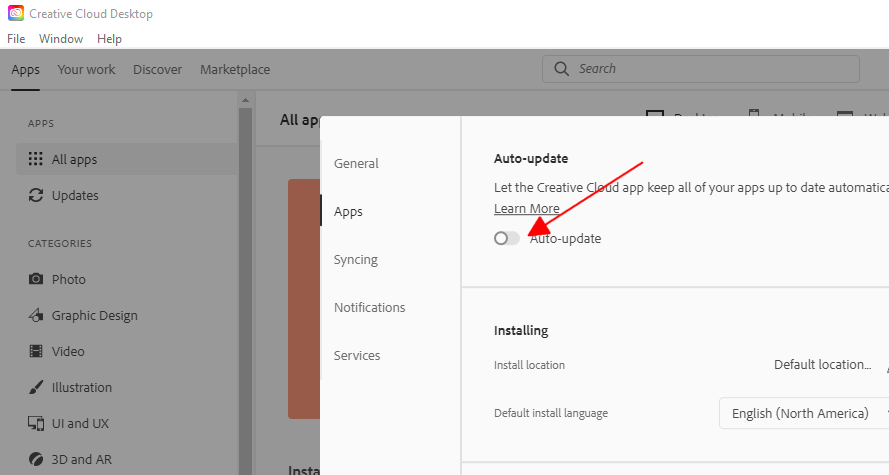Screen dimensions: 889x475
Task: Click the 3D and AR sphere icon
Action: pyautogui.click(x=36, y=459)
